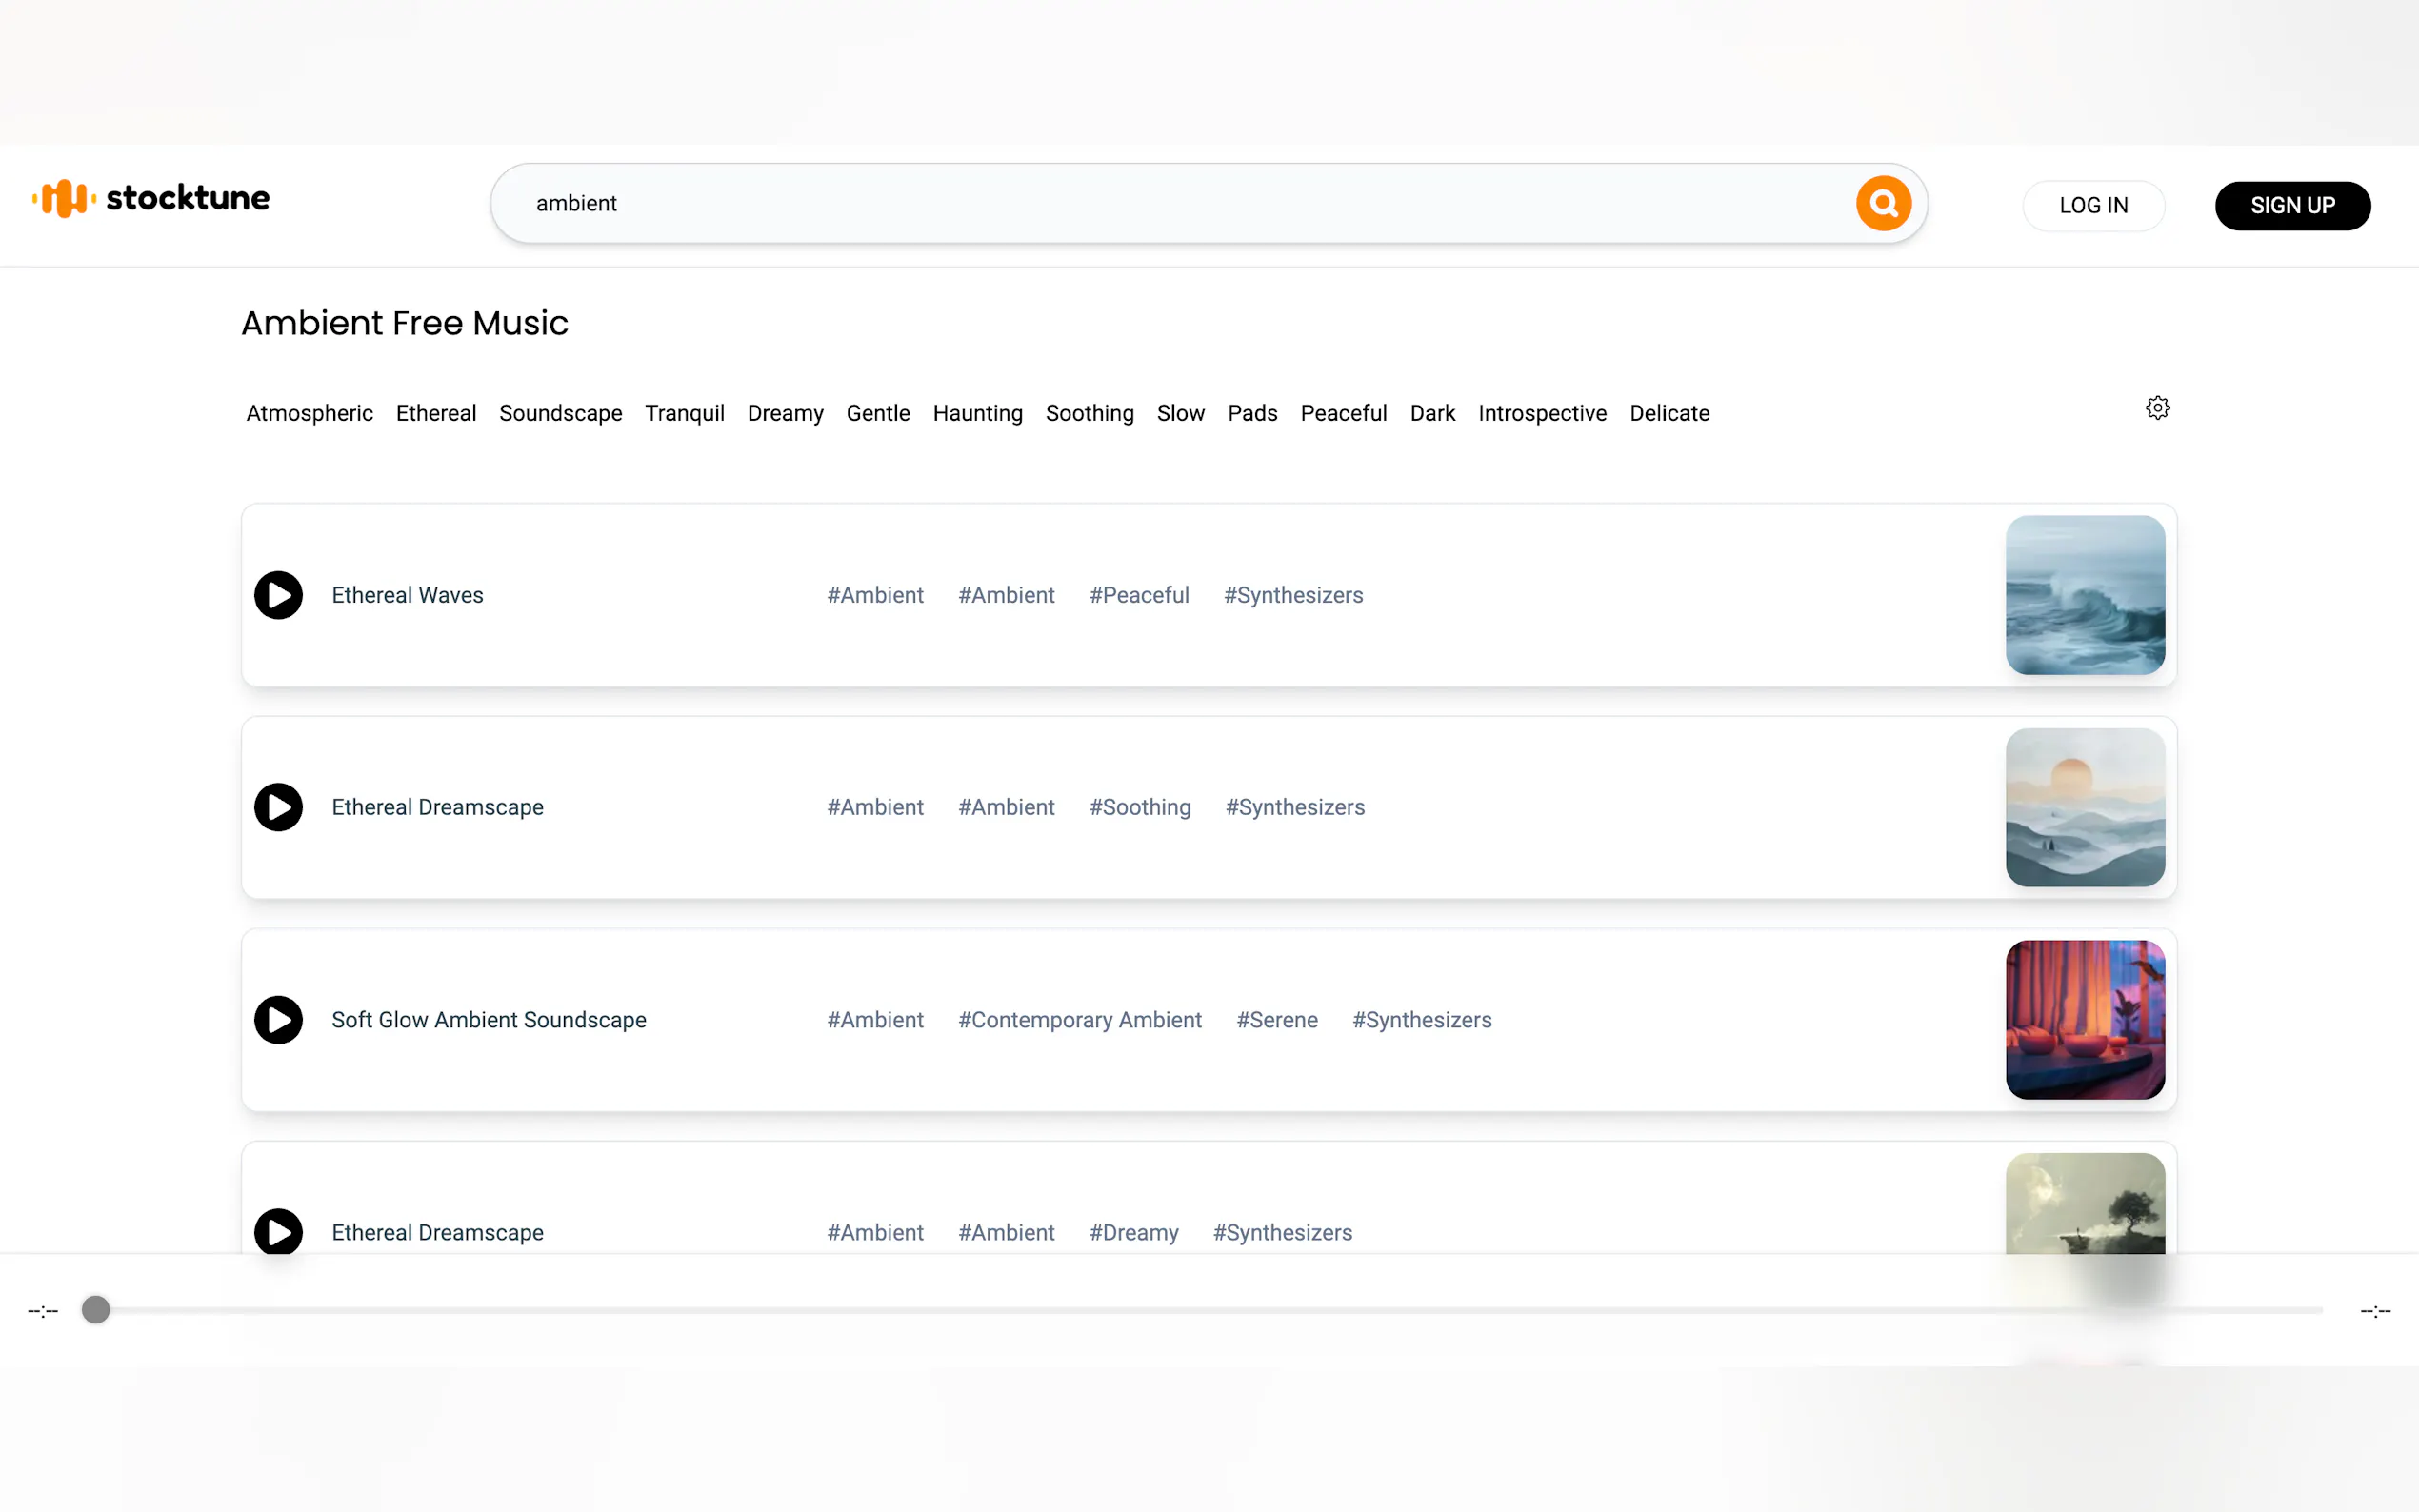Click the #Peaceful hashtag on Ethereal Waves
2419x1512 pixels.
coord(1138,595)
